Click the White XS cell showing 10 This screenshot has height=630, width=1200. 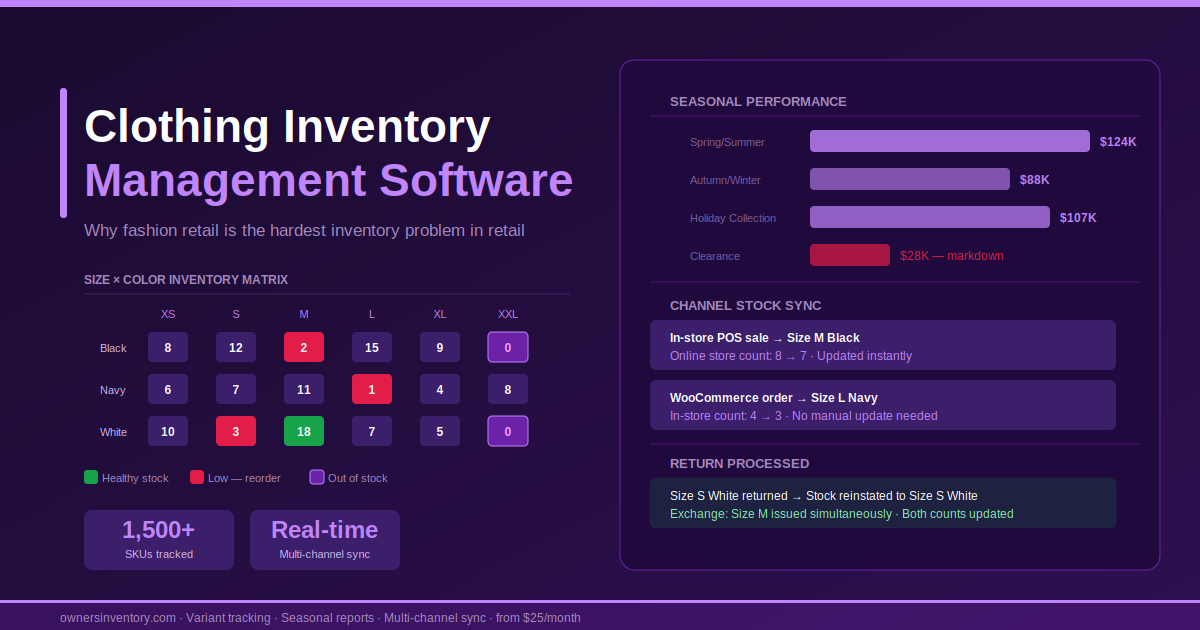tap(168, 431)
